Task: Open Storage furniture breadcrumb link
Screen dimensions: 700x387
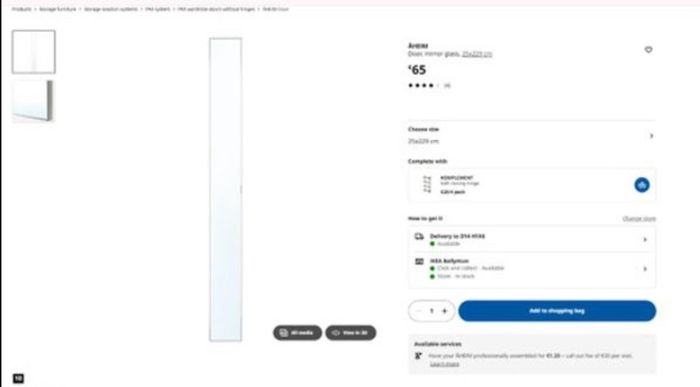Action: [58, 9]
